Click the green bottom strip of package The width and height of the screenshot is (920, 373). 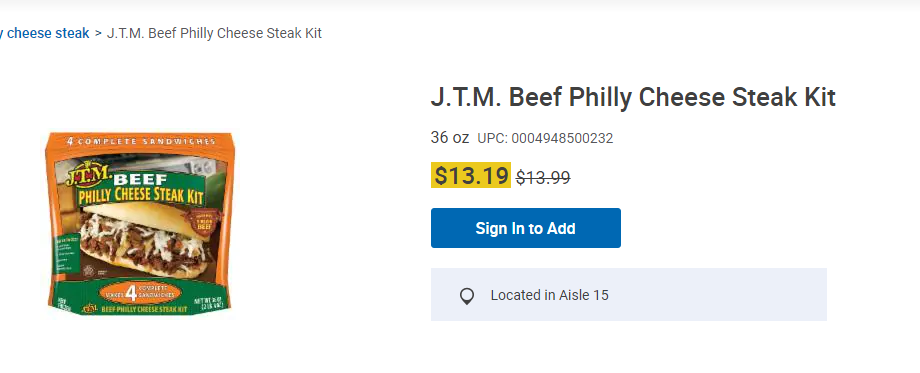(140, 308)
